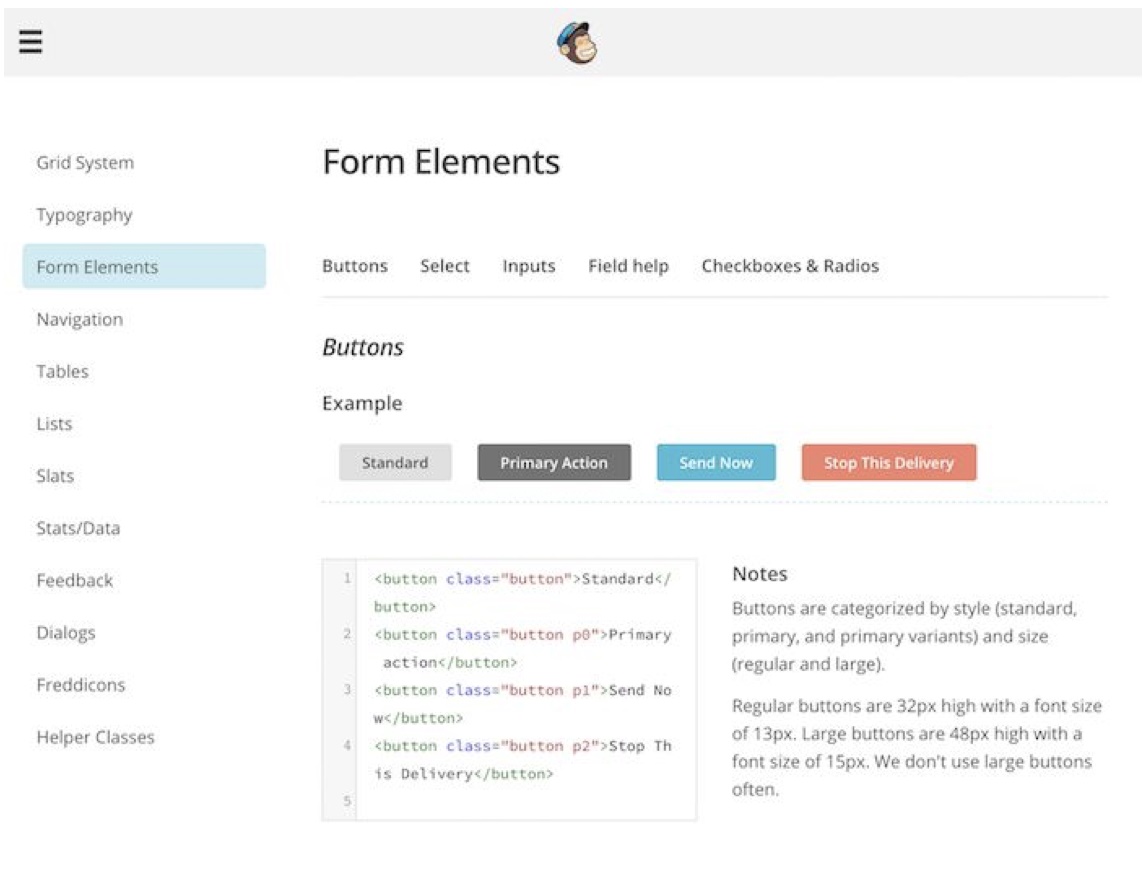
Task: Click code line with 'button p0' class
Action: pos(522,649)
